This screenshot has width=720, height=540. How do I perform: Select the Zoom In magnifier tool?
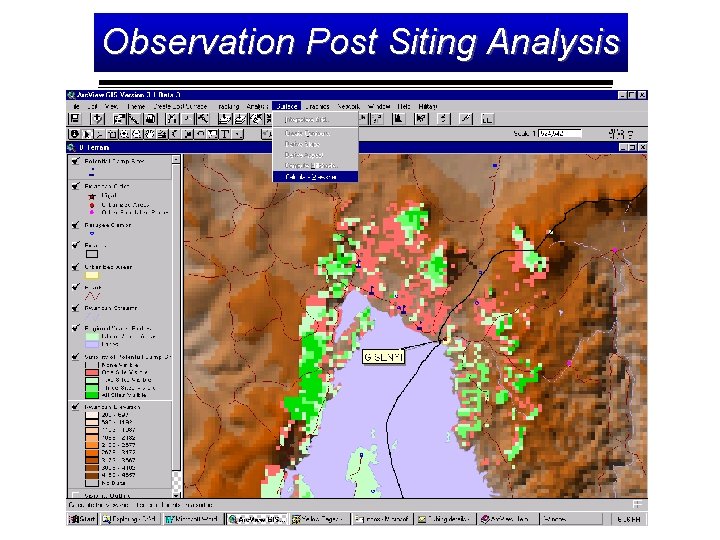124,134
